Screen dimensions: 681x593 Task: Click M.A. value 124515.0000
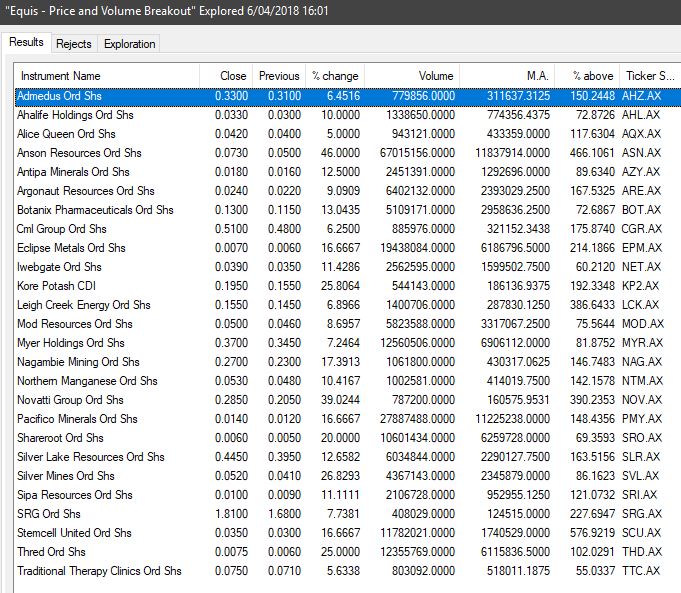point(519,514)
